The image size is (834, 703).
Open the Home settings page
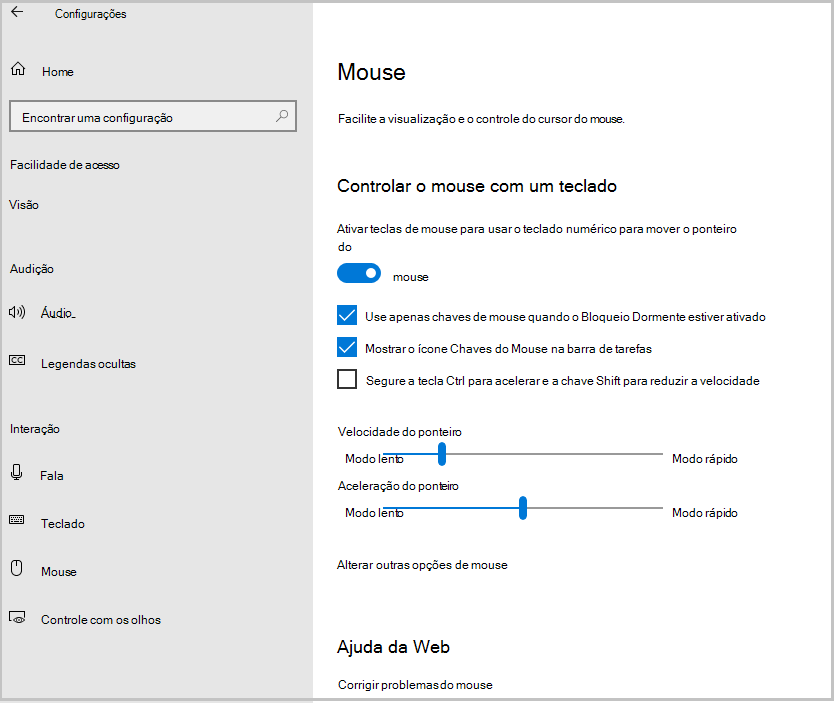[x=57, y=72]
